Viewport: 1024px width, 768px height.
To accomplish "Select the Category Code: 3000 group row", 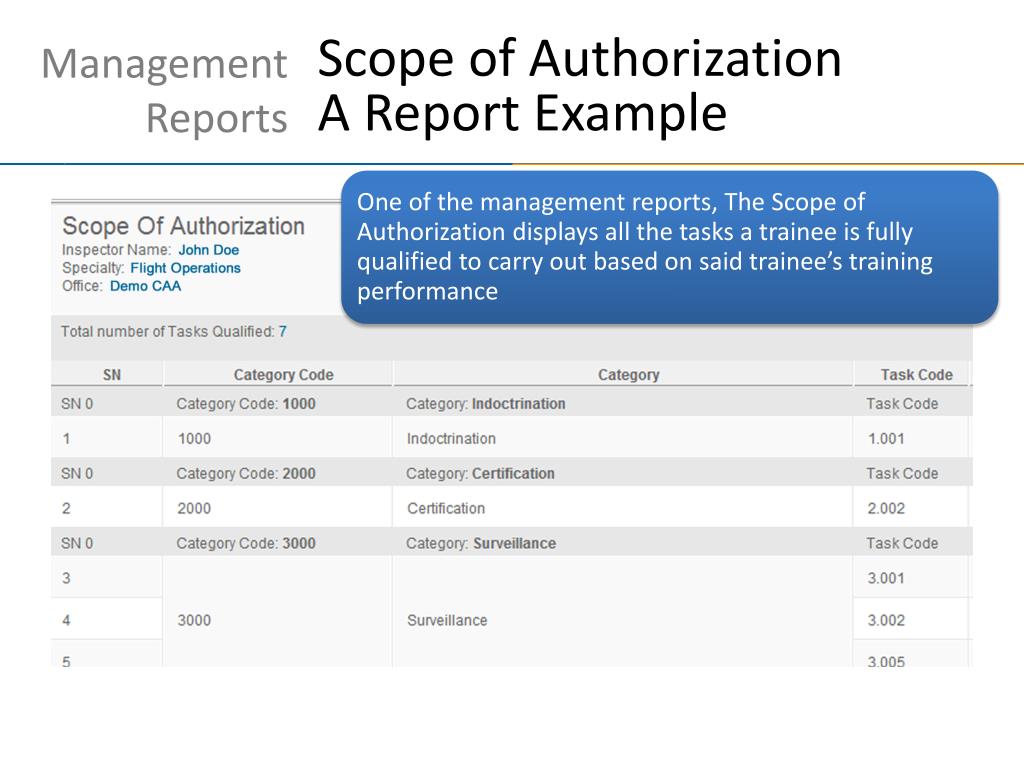I will click(511, 543).
